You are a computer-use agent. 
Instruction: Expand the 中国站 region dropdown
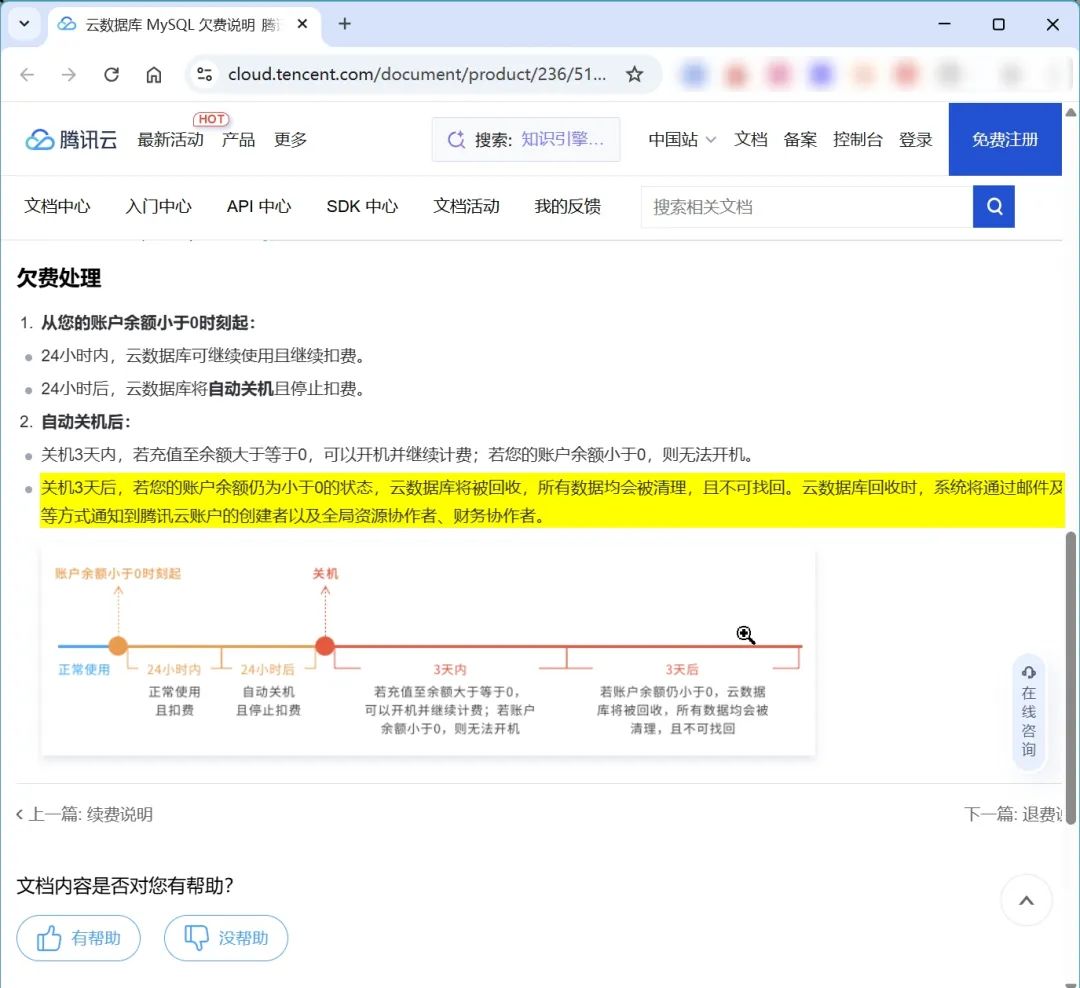(x=682, y=140)
